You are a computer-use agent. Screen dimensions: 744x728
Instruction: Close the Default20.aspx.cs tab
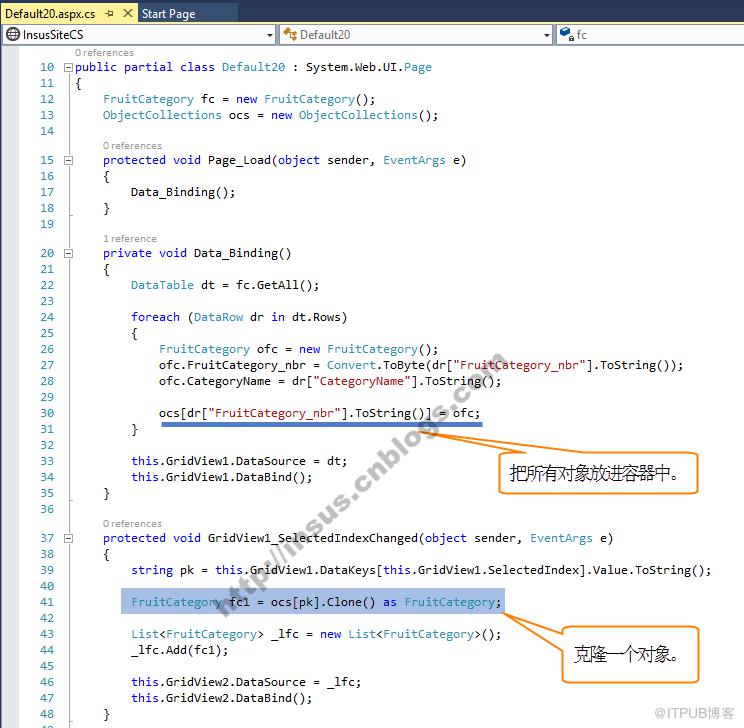click(x=128, y=13)
